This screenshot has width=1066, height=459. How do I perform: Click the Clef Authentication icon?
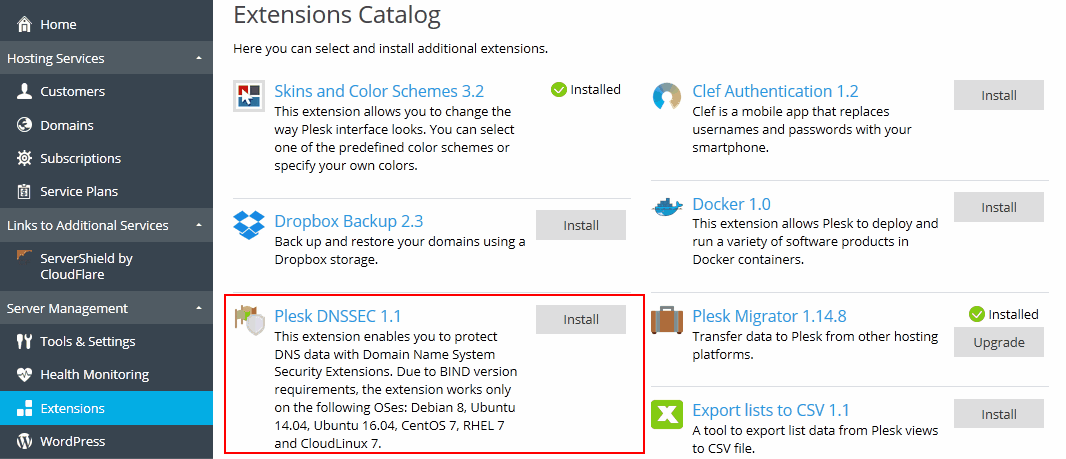[x=667, y=97]
